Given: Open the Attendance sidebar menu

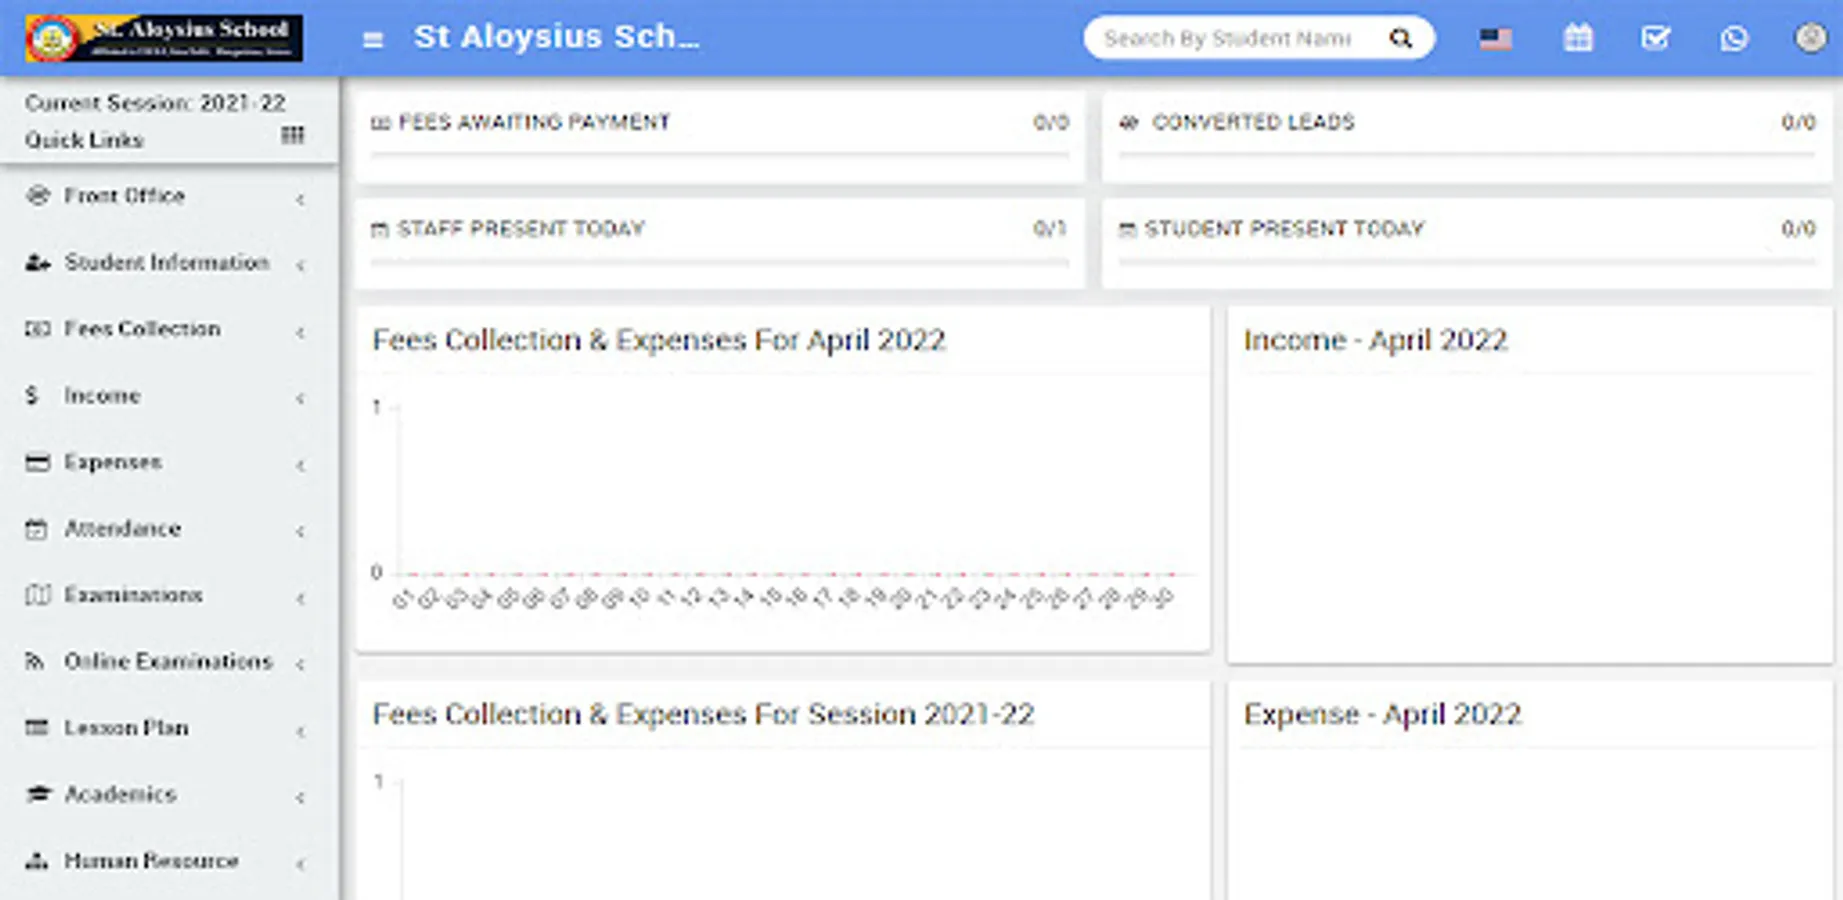Looking at the screenshot, I should point(122,529).
